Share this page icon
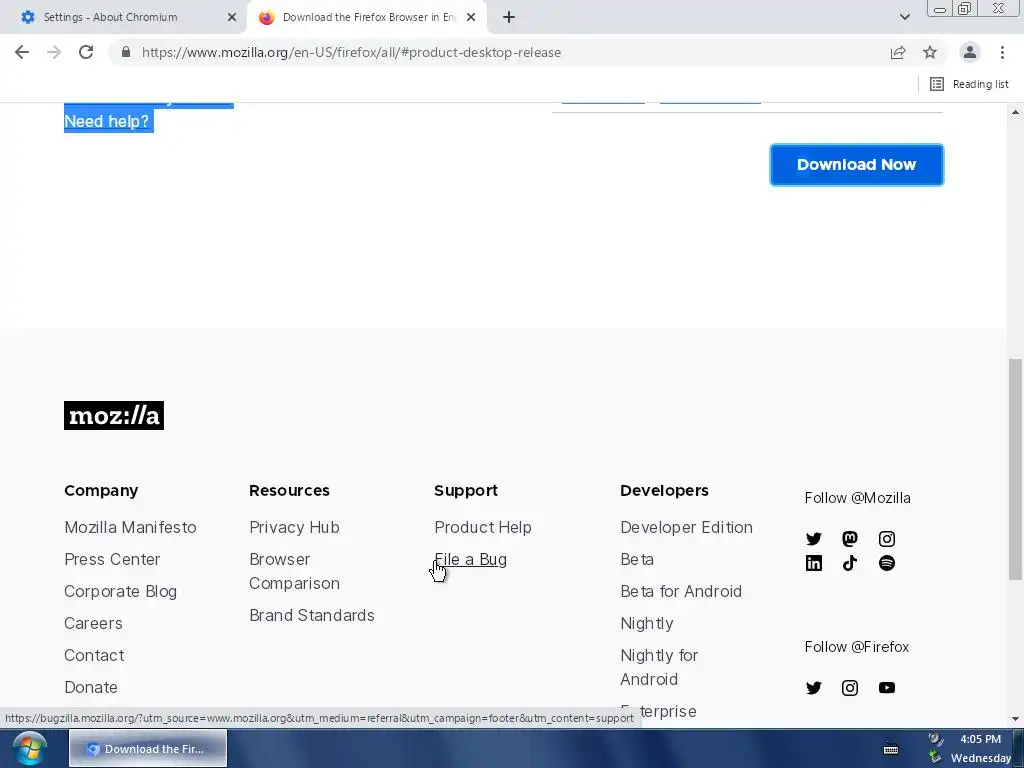Viewport: 1024px width, 768px height. pyautogui.click(x=898, y=52)
